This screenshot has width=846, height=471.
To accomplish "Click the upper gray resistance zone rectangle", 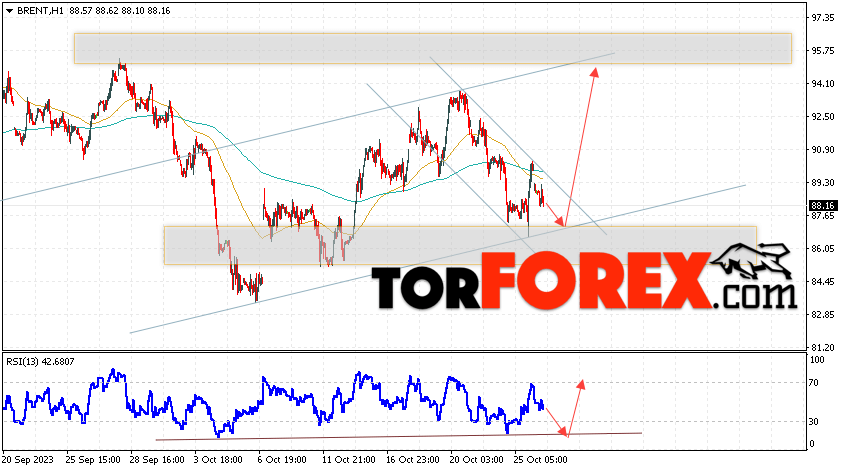I will (433, 49).
